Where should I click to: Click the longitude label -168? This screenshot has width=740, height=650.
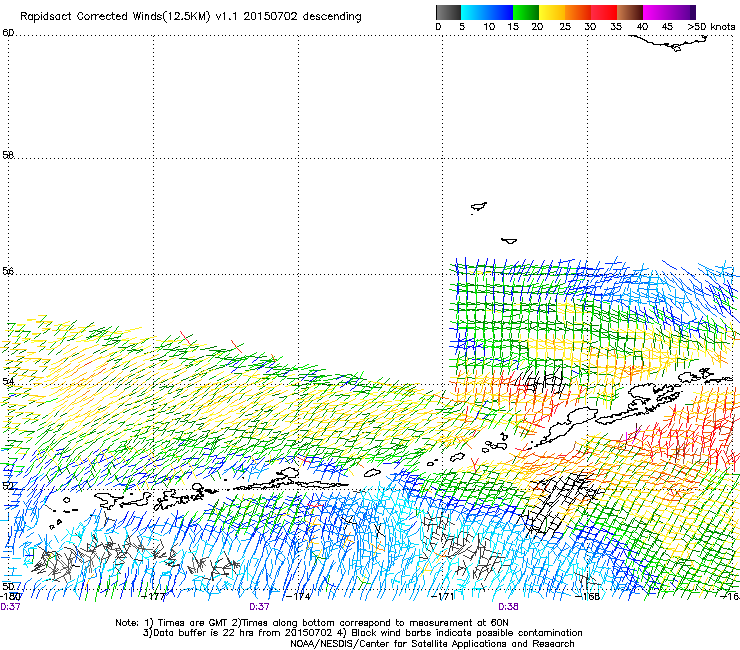point(588,596)
